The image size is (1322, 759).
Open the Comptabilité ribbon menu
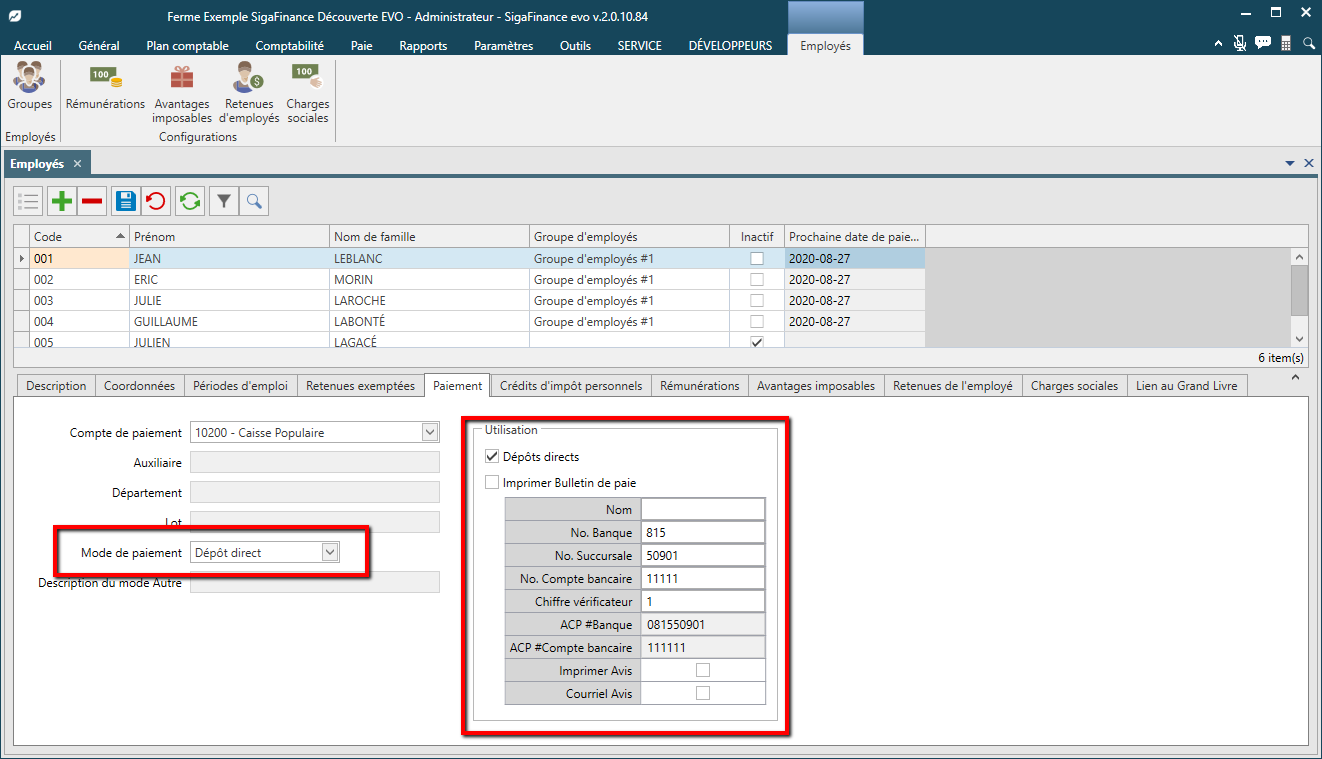(x=290, y=46)
